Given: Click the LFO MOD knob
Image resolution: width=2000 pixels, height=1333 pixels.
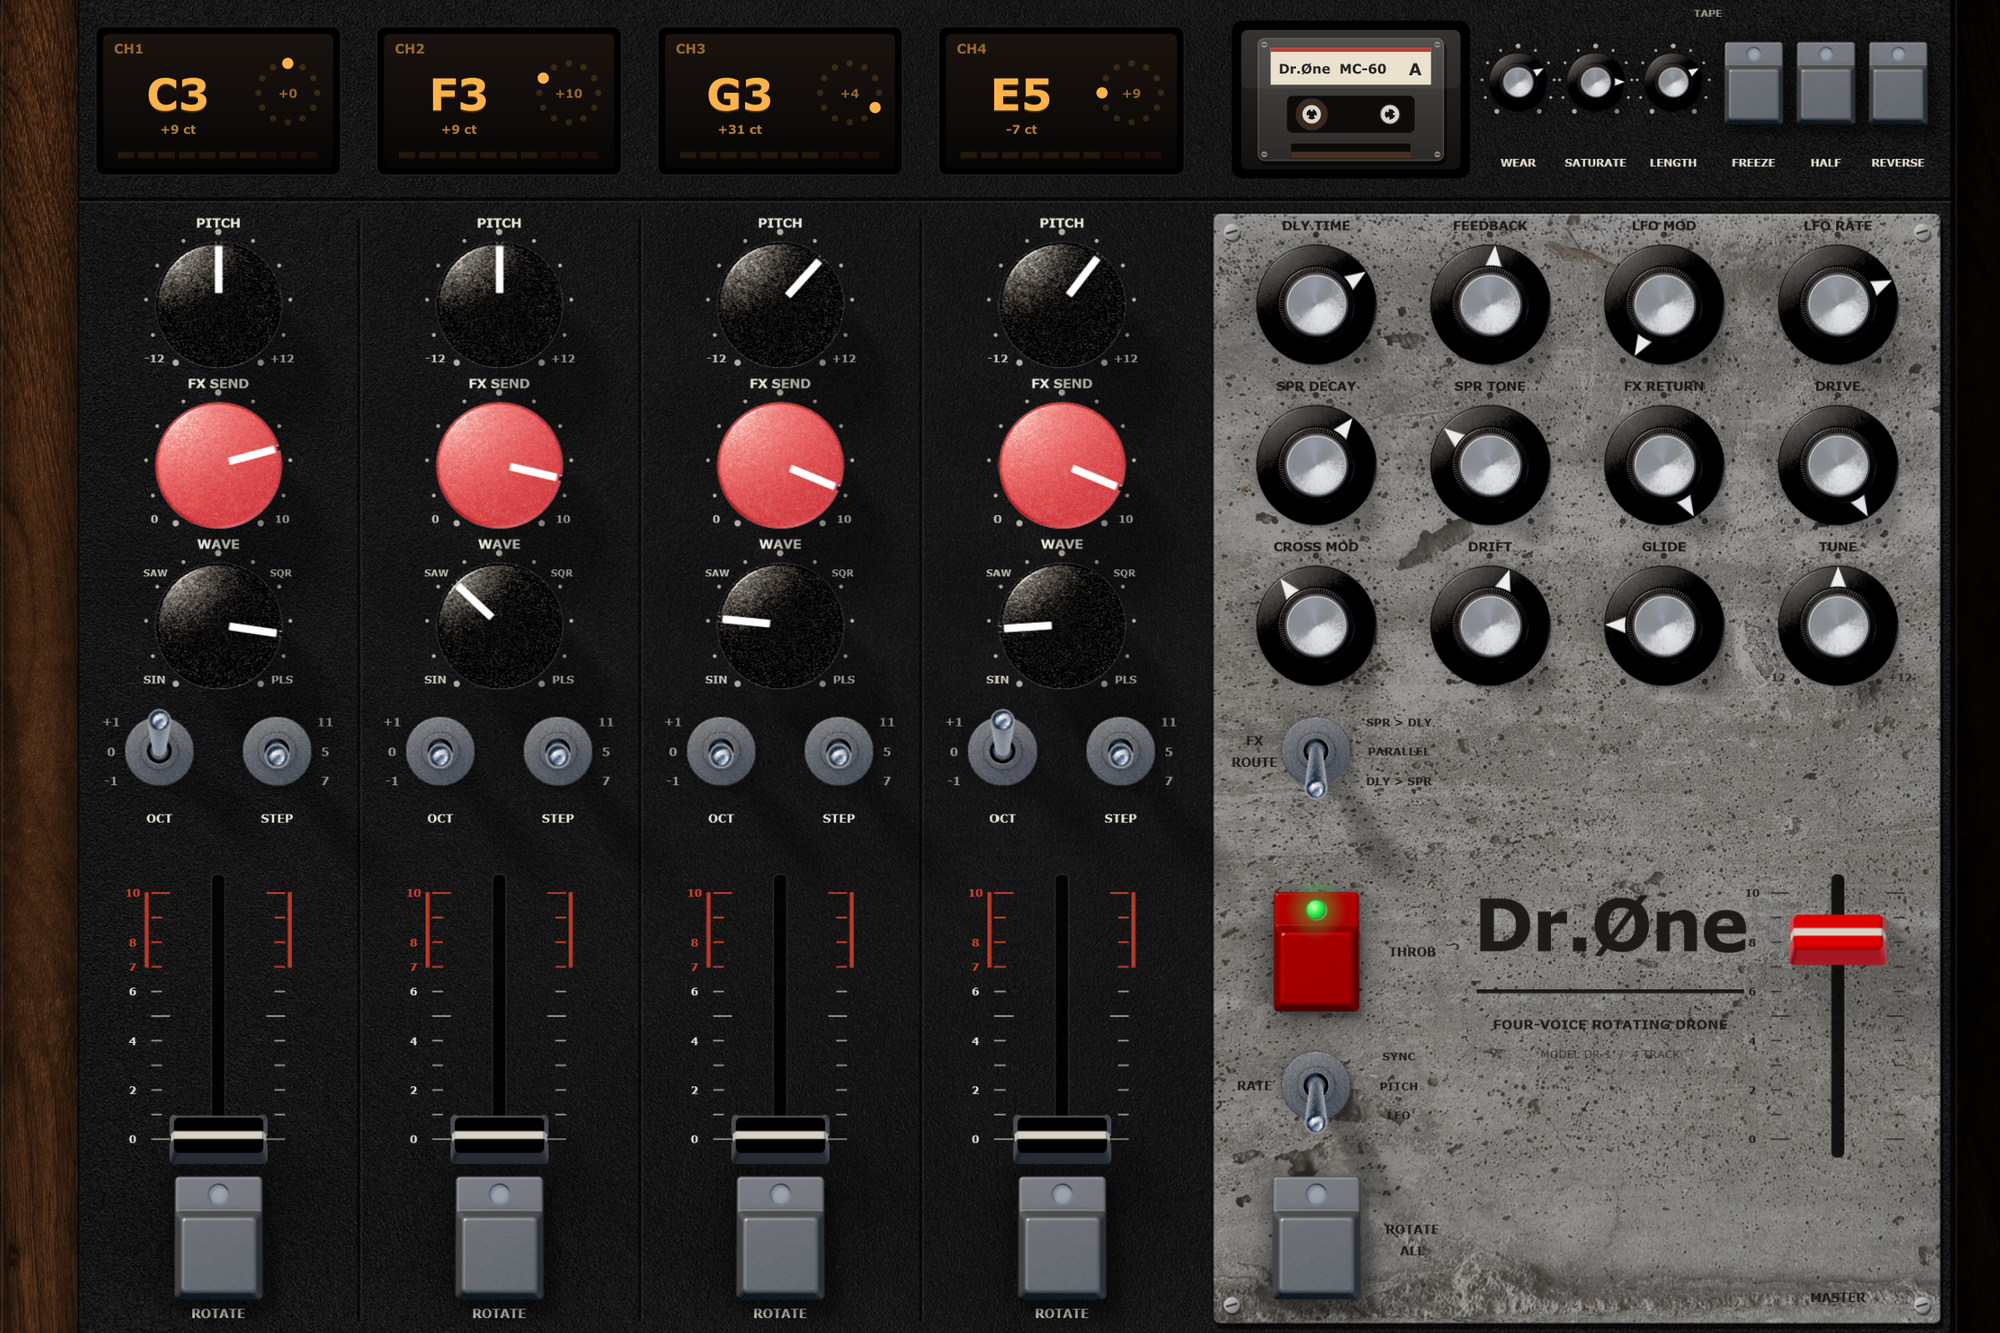Looking at the screenshot, I should (1664, 304).
